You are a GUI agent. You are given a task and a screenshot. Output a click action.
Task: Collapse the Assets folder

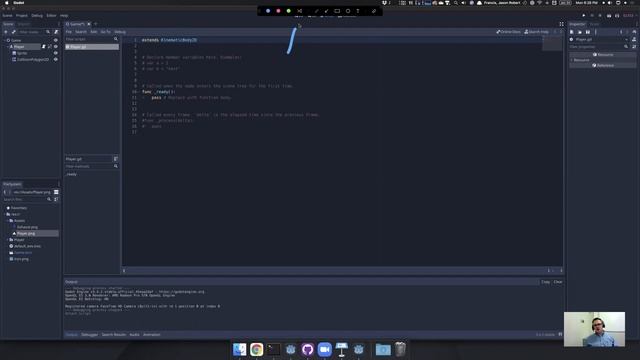coord(7,221)
